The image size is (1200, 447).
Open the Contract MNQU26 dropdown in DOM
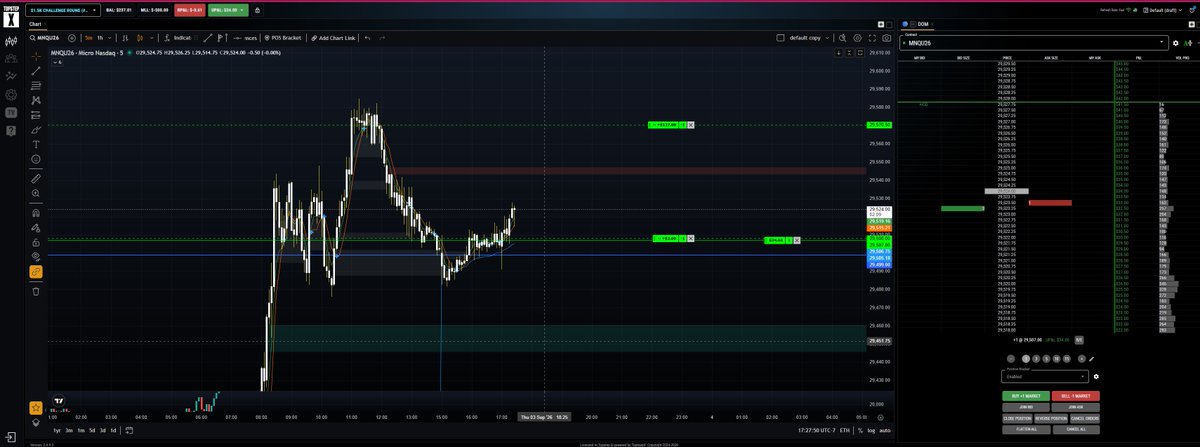point(1034,43)
